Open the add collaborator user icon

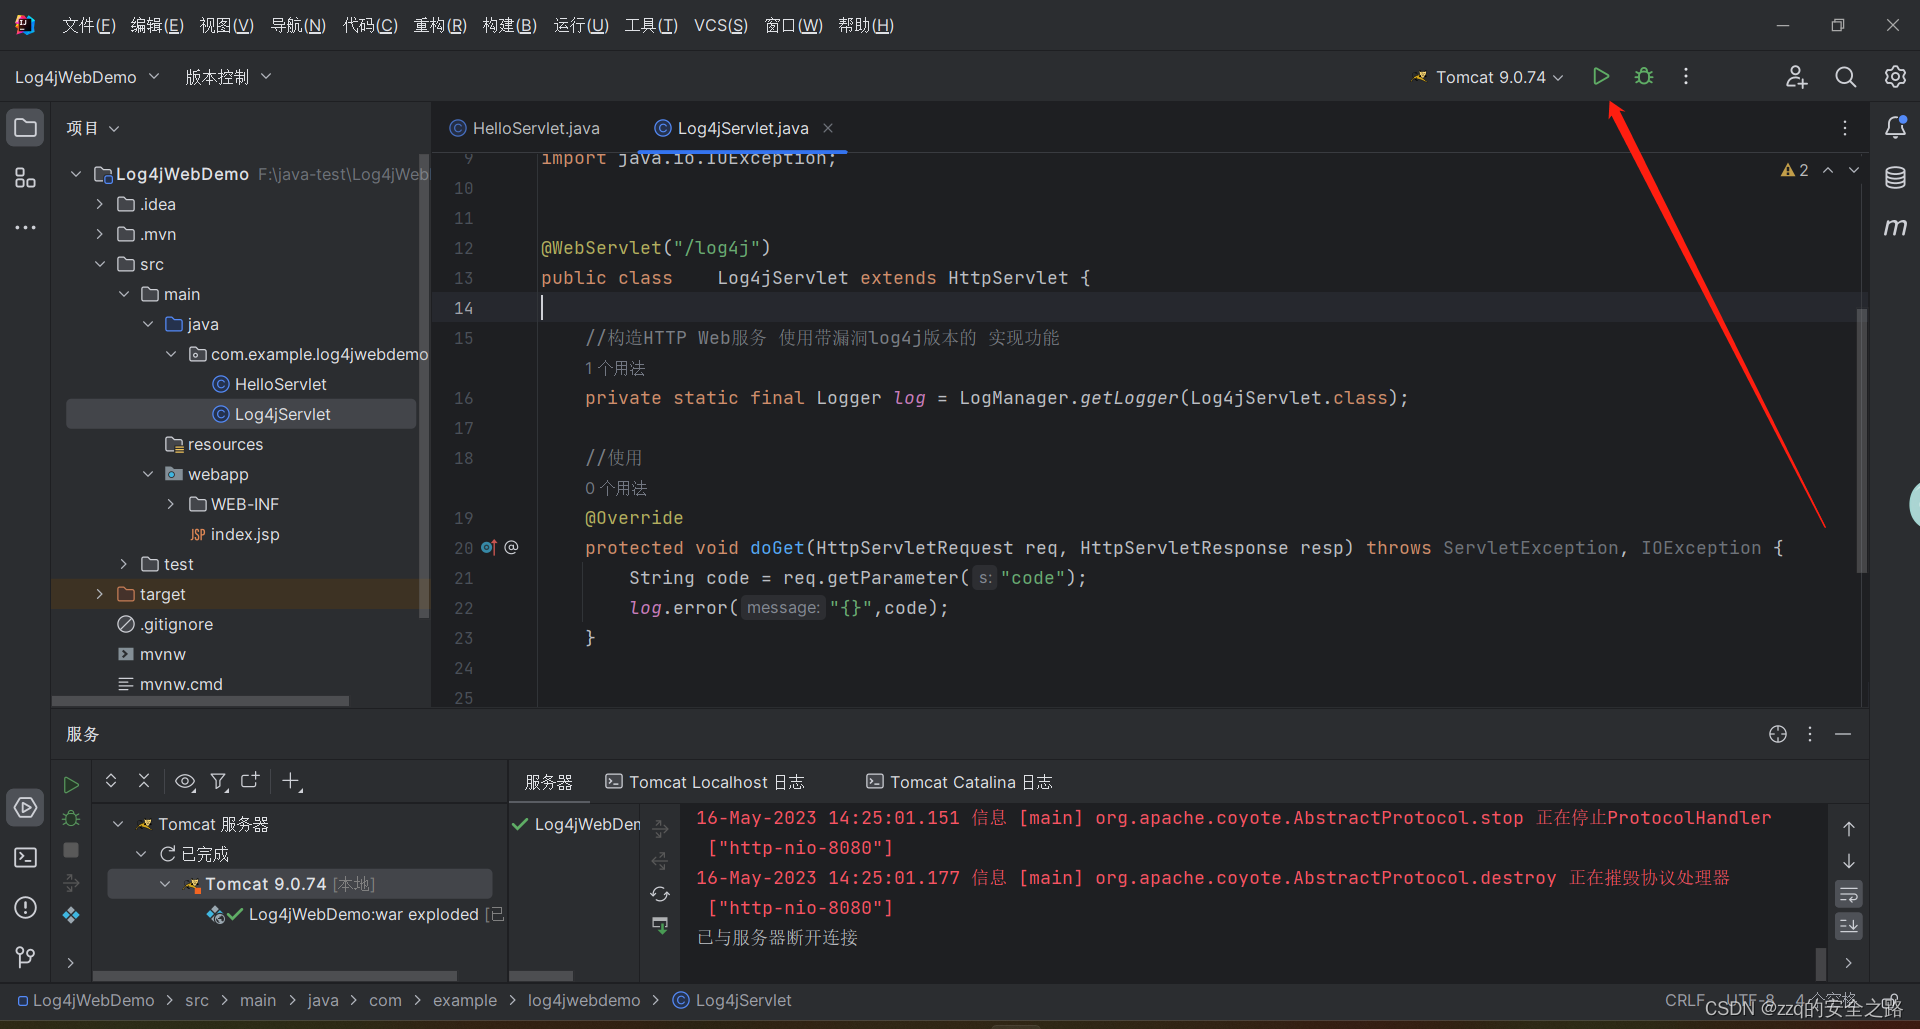click(x=1797, y=76)
